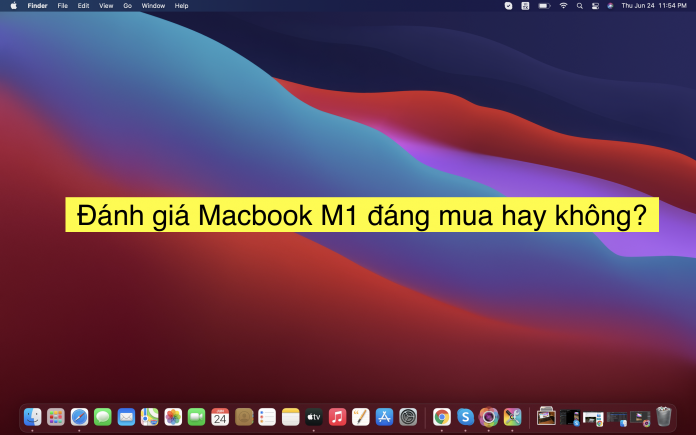Open the View menu
Screen dimensions: 696x435
106,6
